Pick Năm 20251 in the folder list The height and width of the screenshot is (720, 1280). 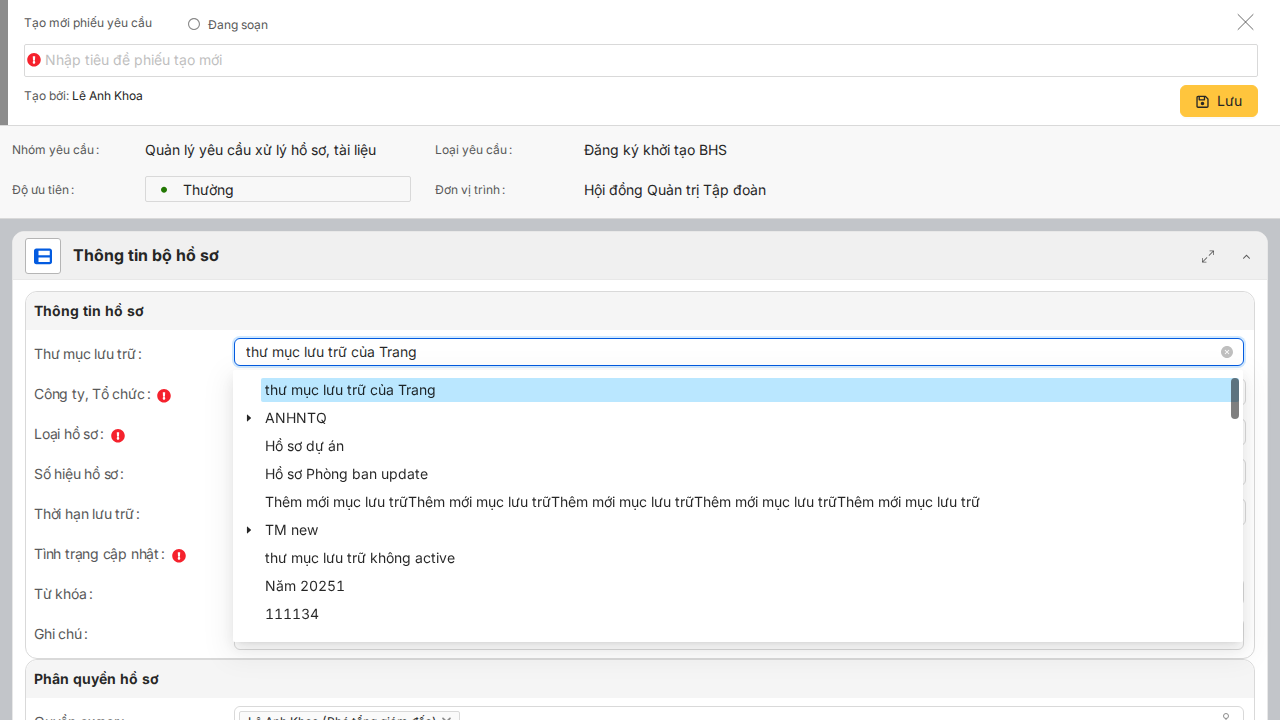coord(304,586)
